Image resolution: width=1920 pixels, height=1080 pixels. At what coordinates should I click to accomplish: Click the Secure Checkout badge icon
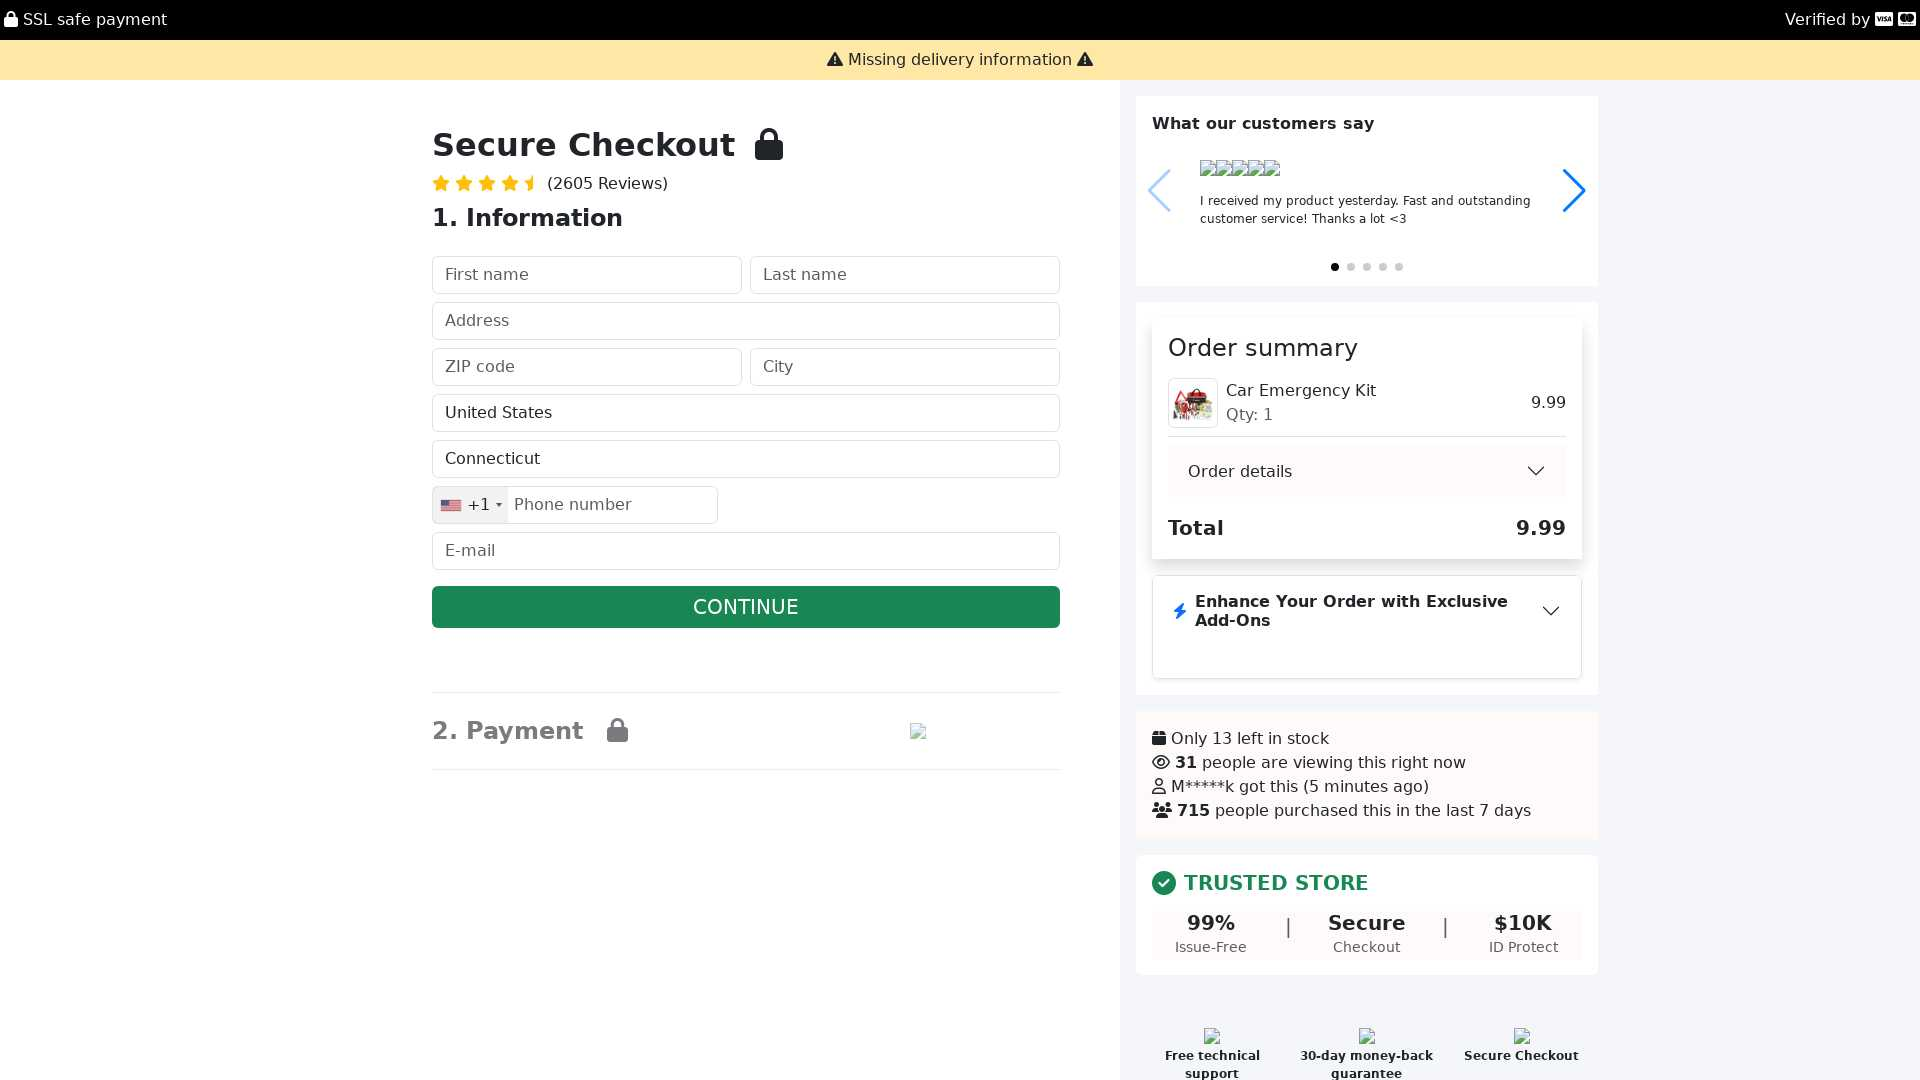(x=1522, y=1036)
